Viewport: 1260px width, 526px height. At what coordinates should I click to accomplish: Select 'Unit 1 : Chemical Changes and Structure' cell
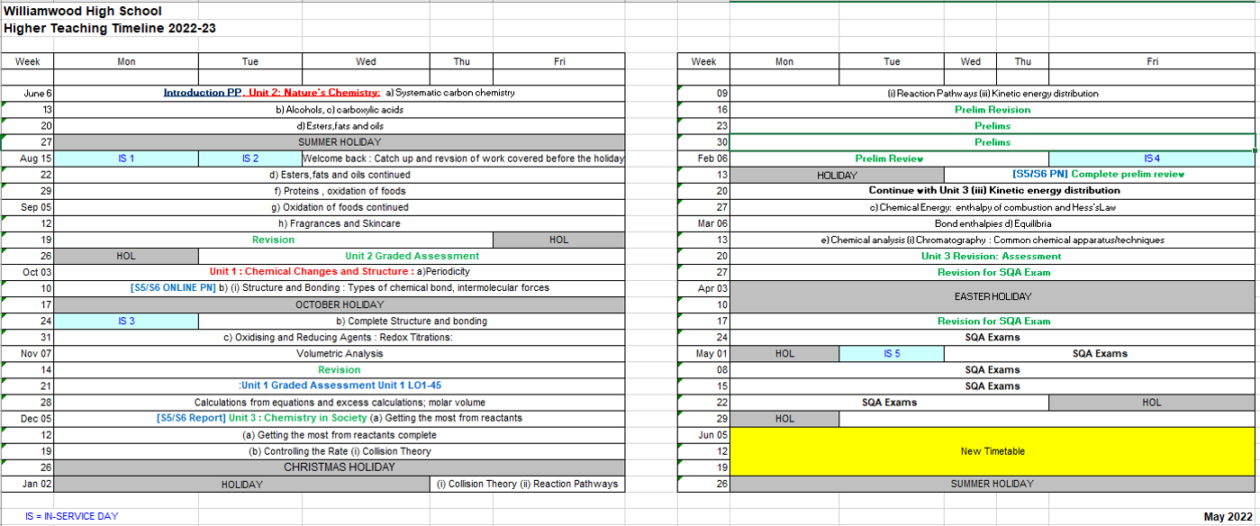pos(340,272)
